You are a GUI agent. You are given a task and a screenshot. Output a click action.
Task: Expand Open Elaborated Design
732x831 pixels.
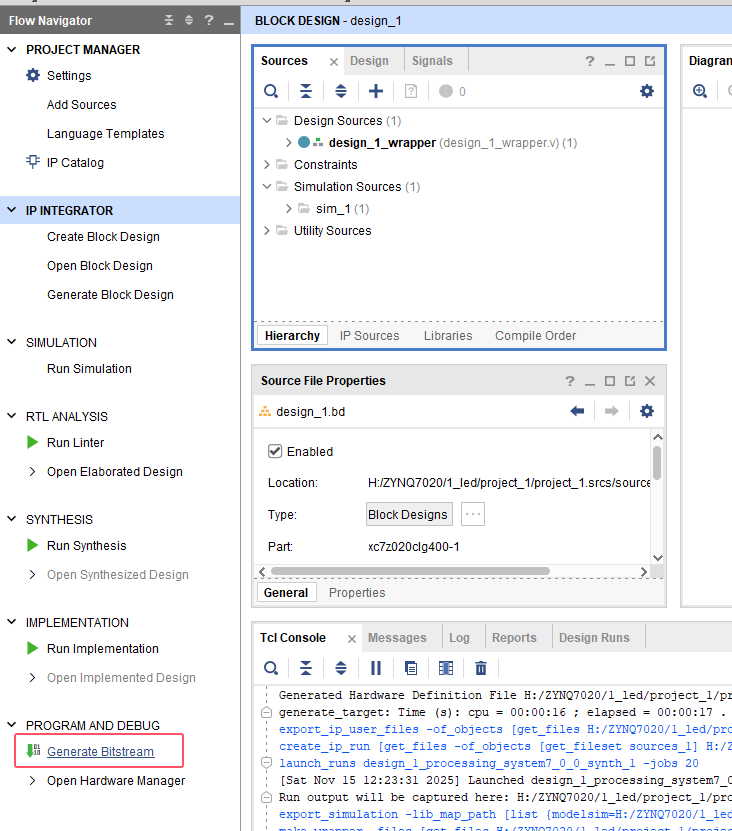(33, 472)
